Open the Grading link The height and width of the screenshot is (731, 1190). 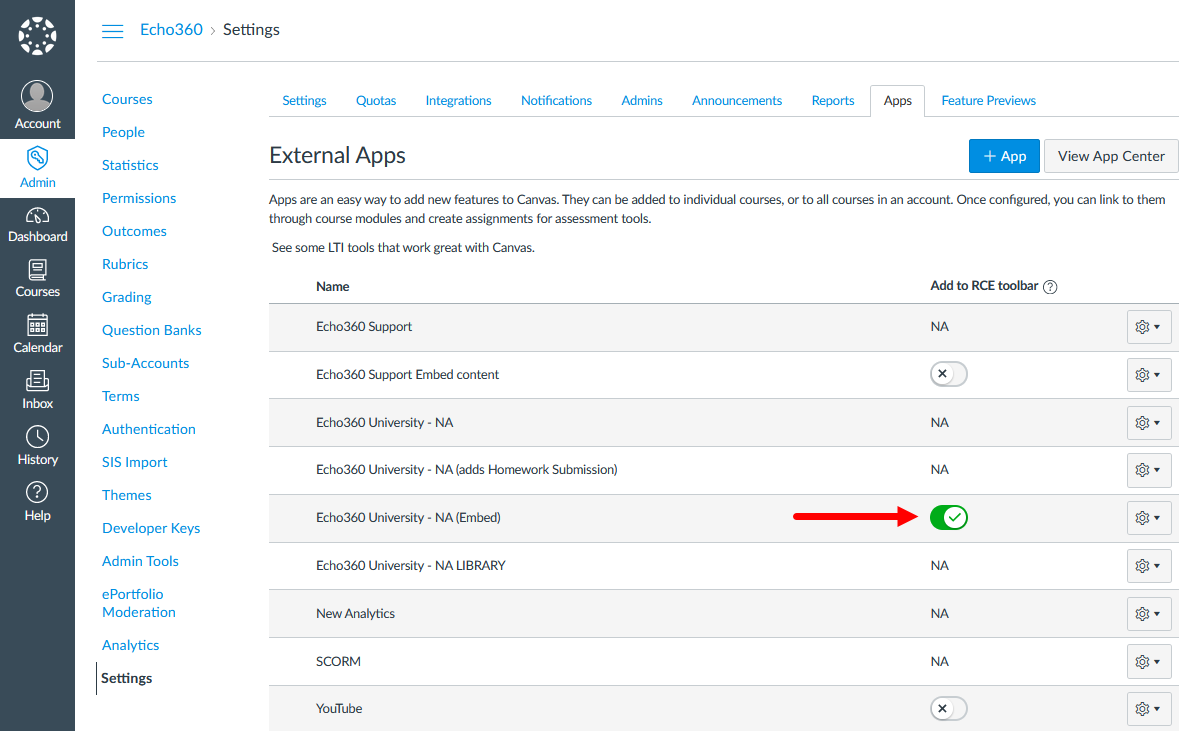[127, 298]
